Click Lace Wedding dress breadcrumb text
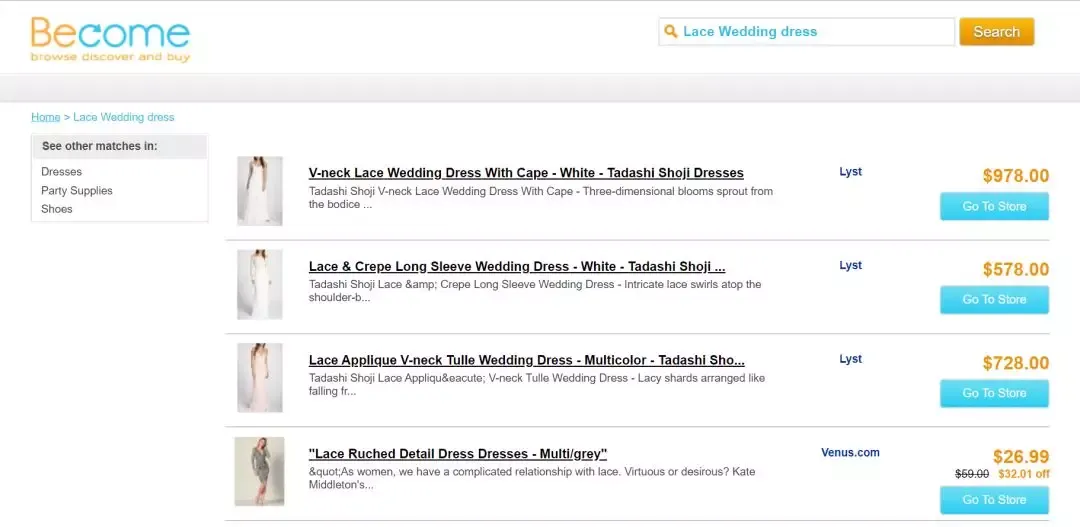The width and height of the screenshot is (1080, 527). coord(124,117)
